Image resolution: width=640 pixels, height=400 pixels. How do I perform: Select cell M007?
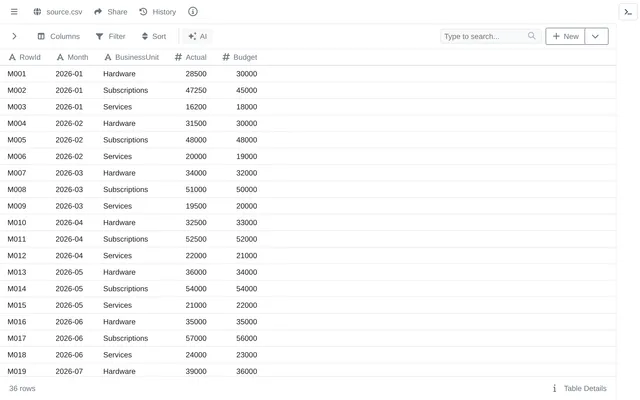[x=17, y=173]
